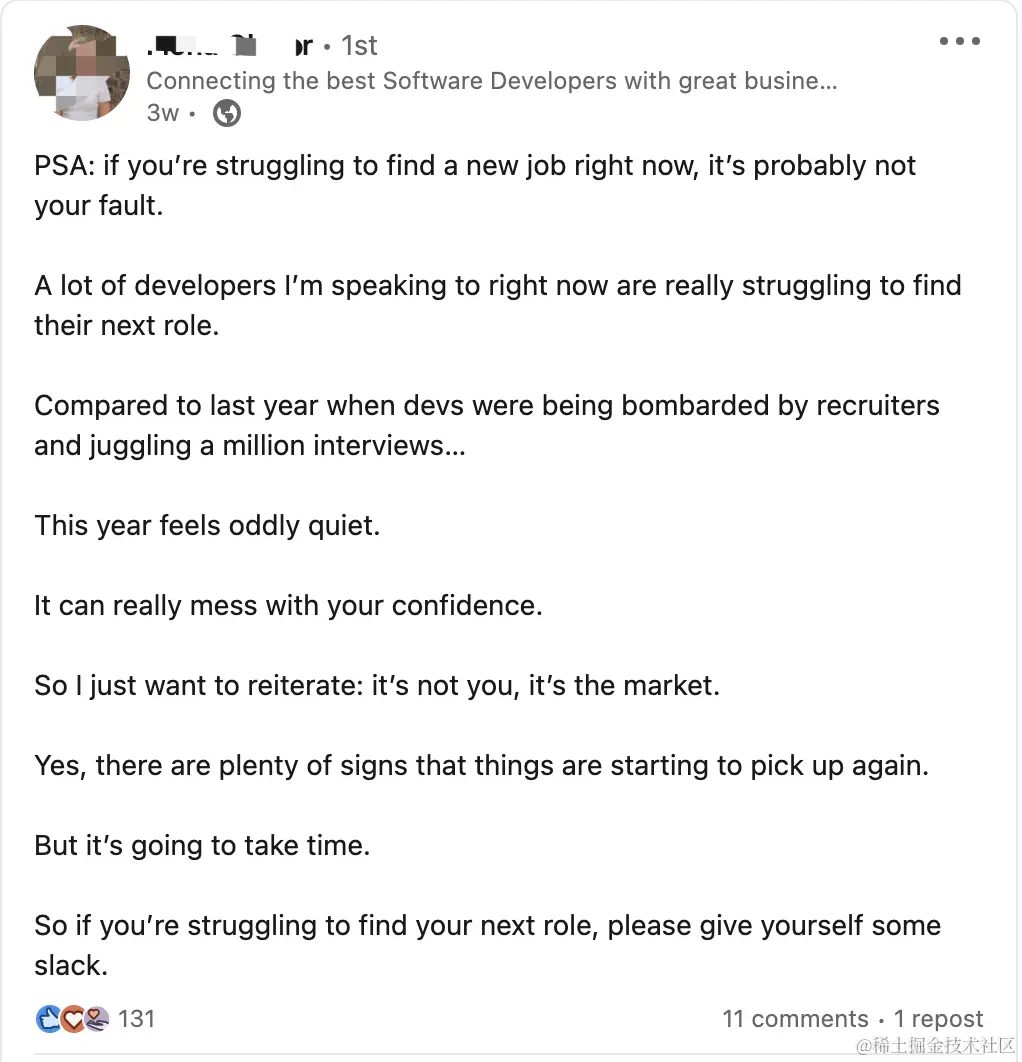The width and height of the screenshot is (1022, 1062).
Task: Click the 稀土掘金技术社区 watermark
Action: pyautogui.click(x=935, y=1045)
